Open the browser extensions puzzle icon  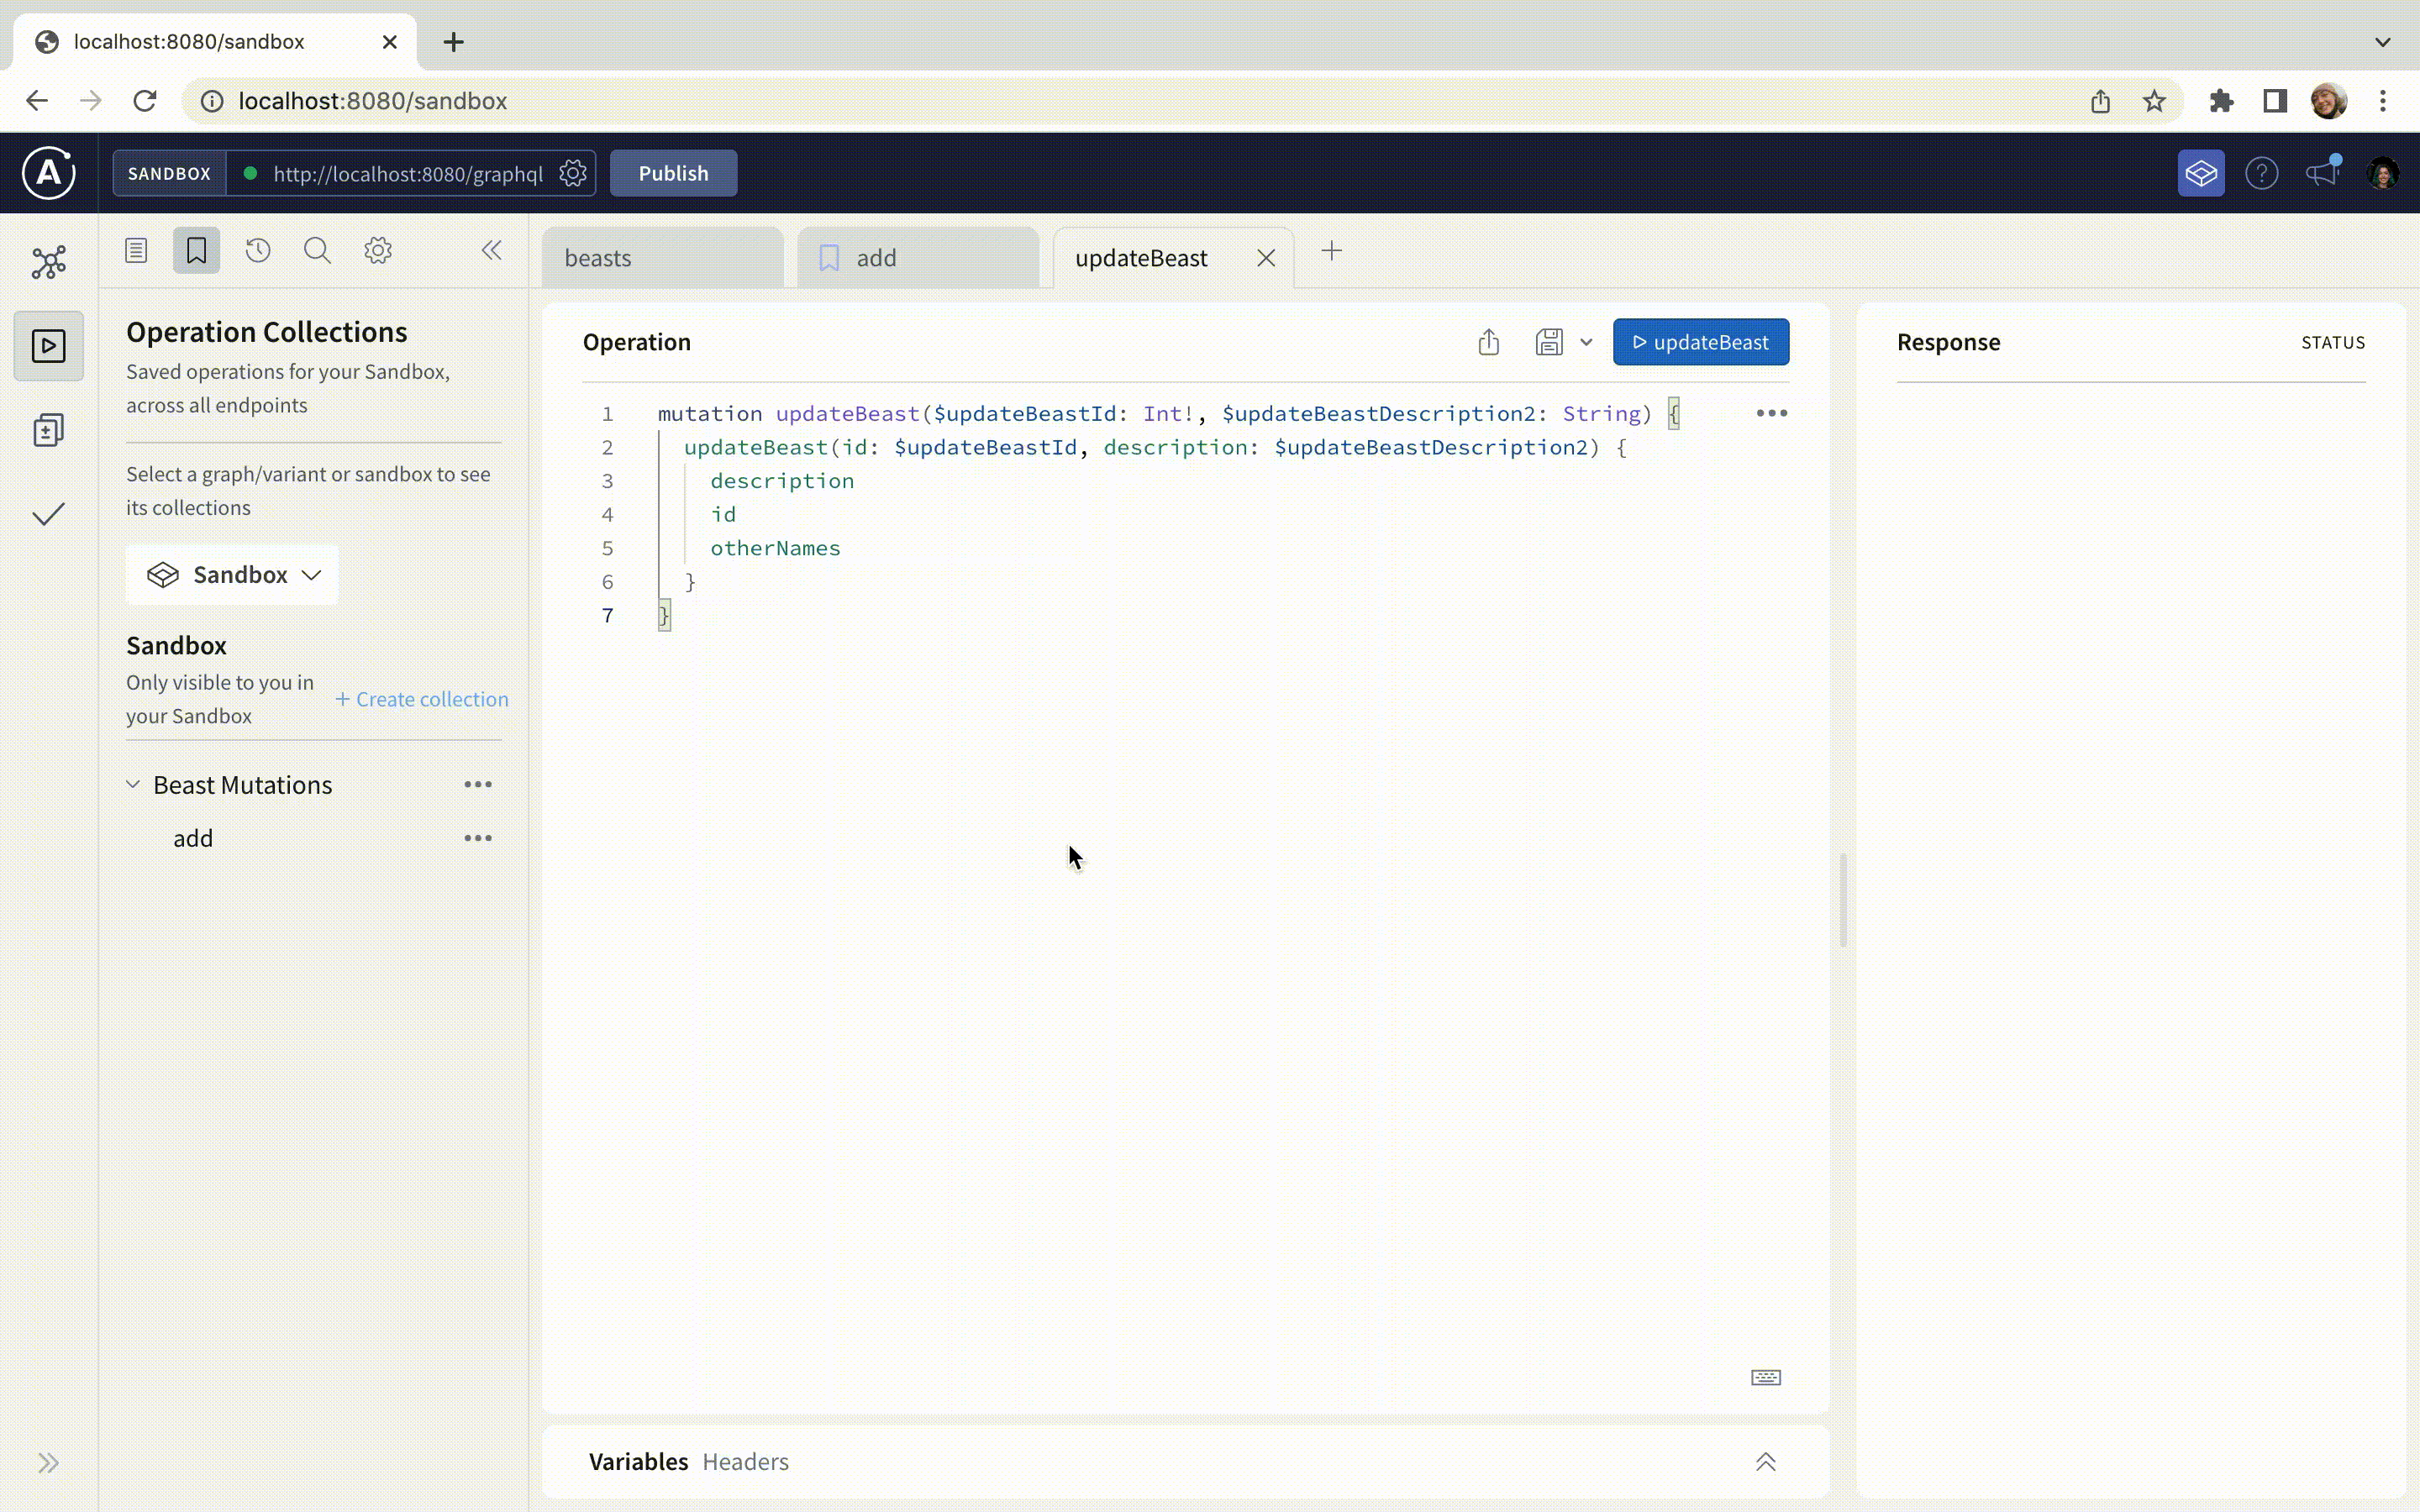click(2221, 101)
